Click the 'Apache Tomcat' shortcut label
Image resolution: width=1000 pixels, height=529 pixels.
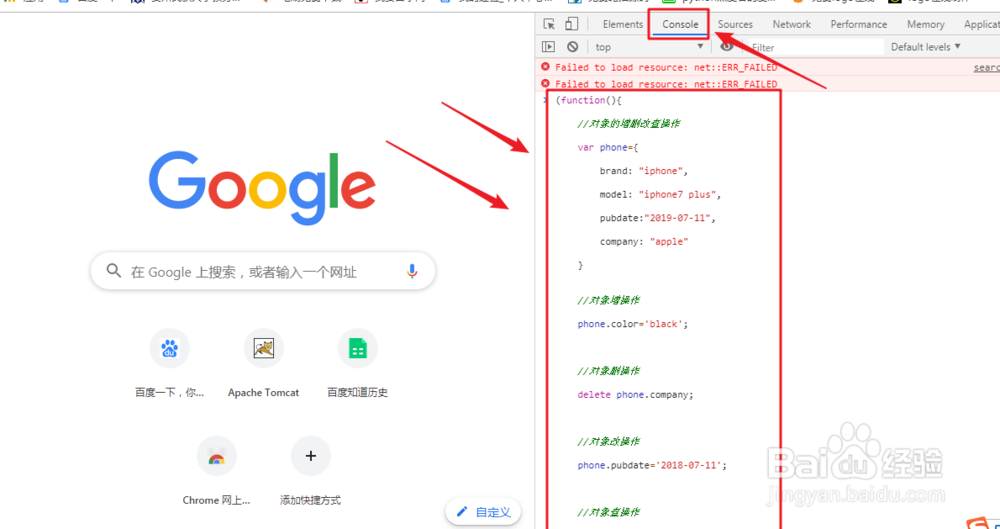click(263, 392)
